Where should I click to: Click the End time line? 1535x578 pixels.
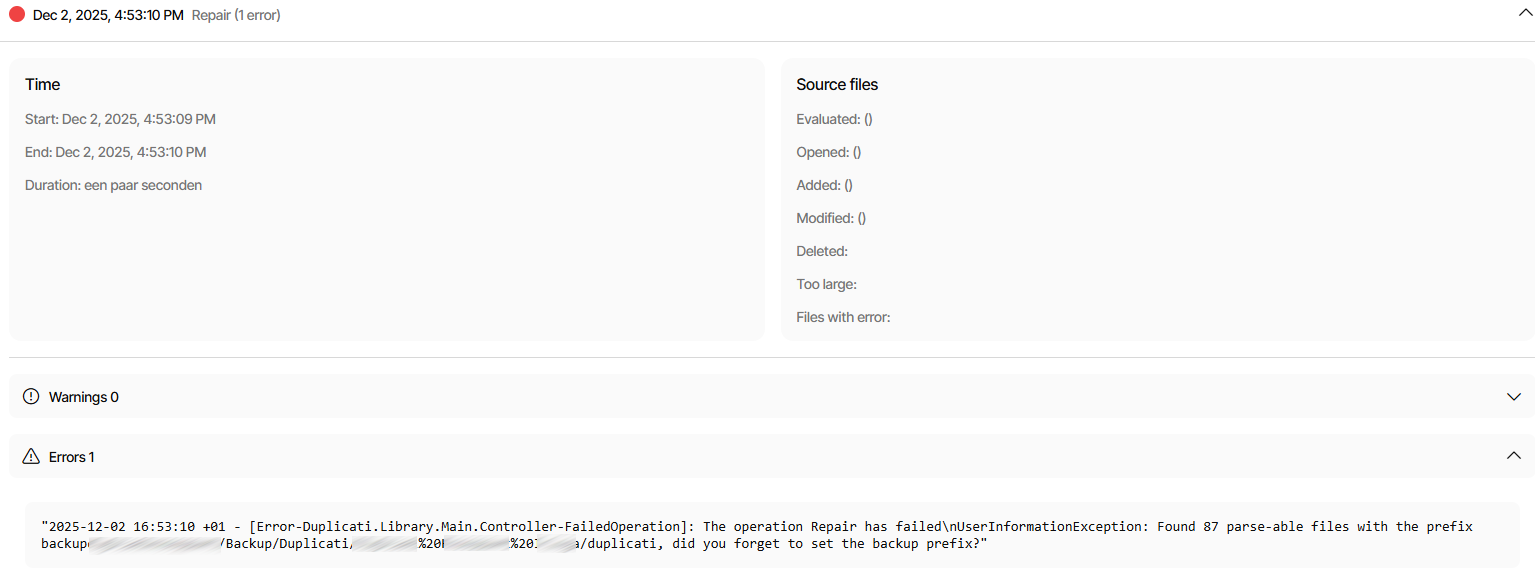click(116, 152)
